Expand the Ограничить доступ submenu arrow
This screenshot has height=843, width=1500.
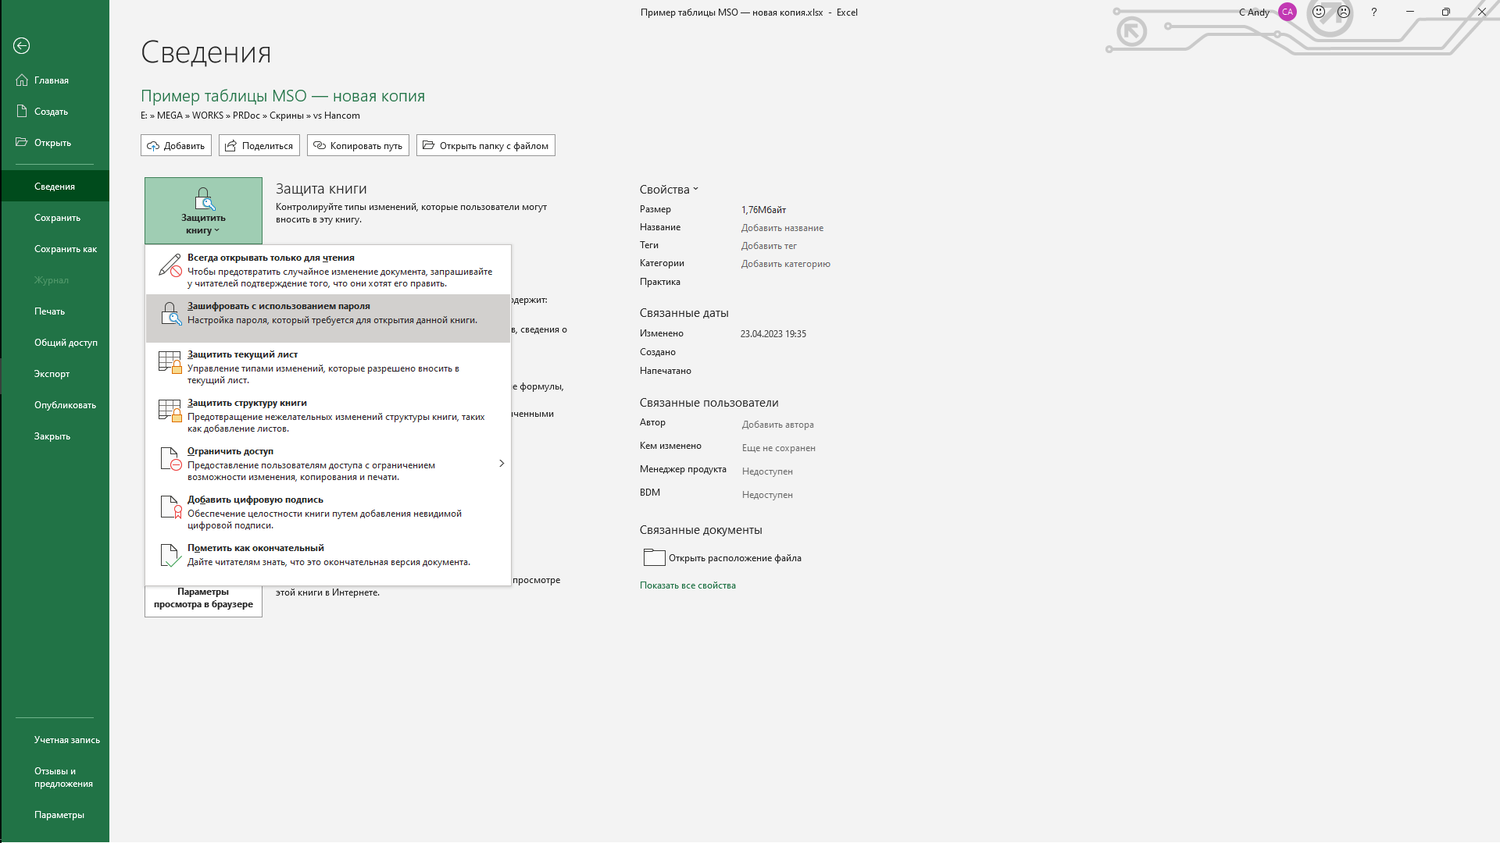tap(501, 463)
